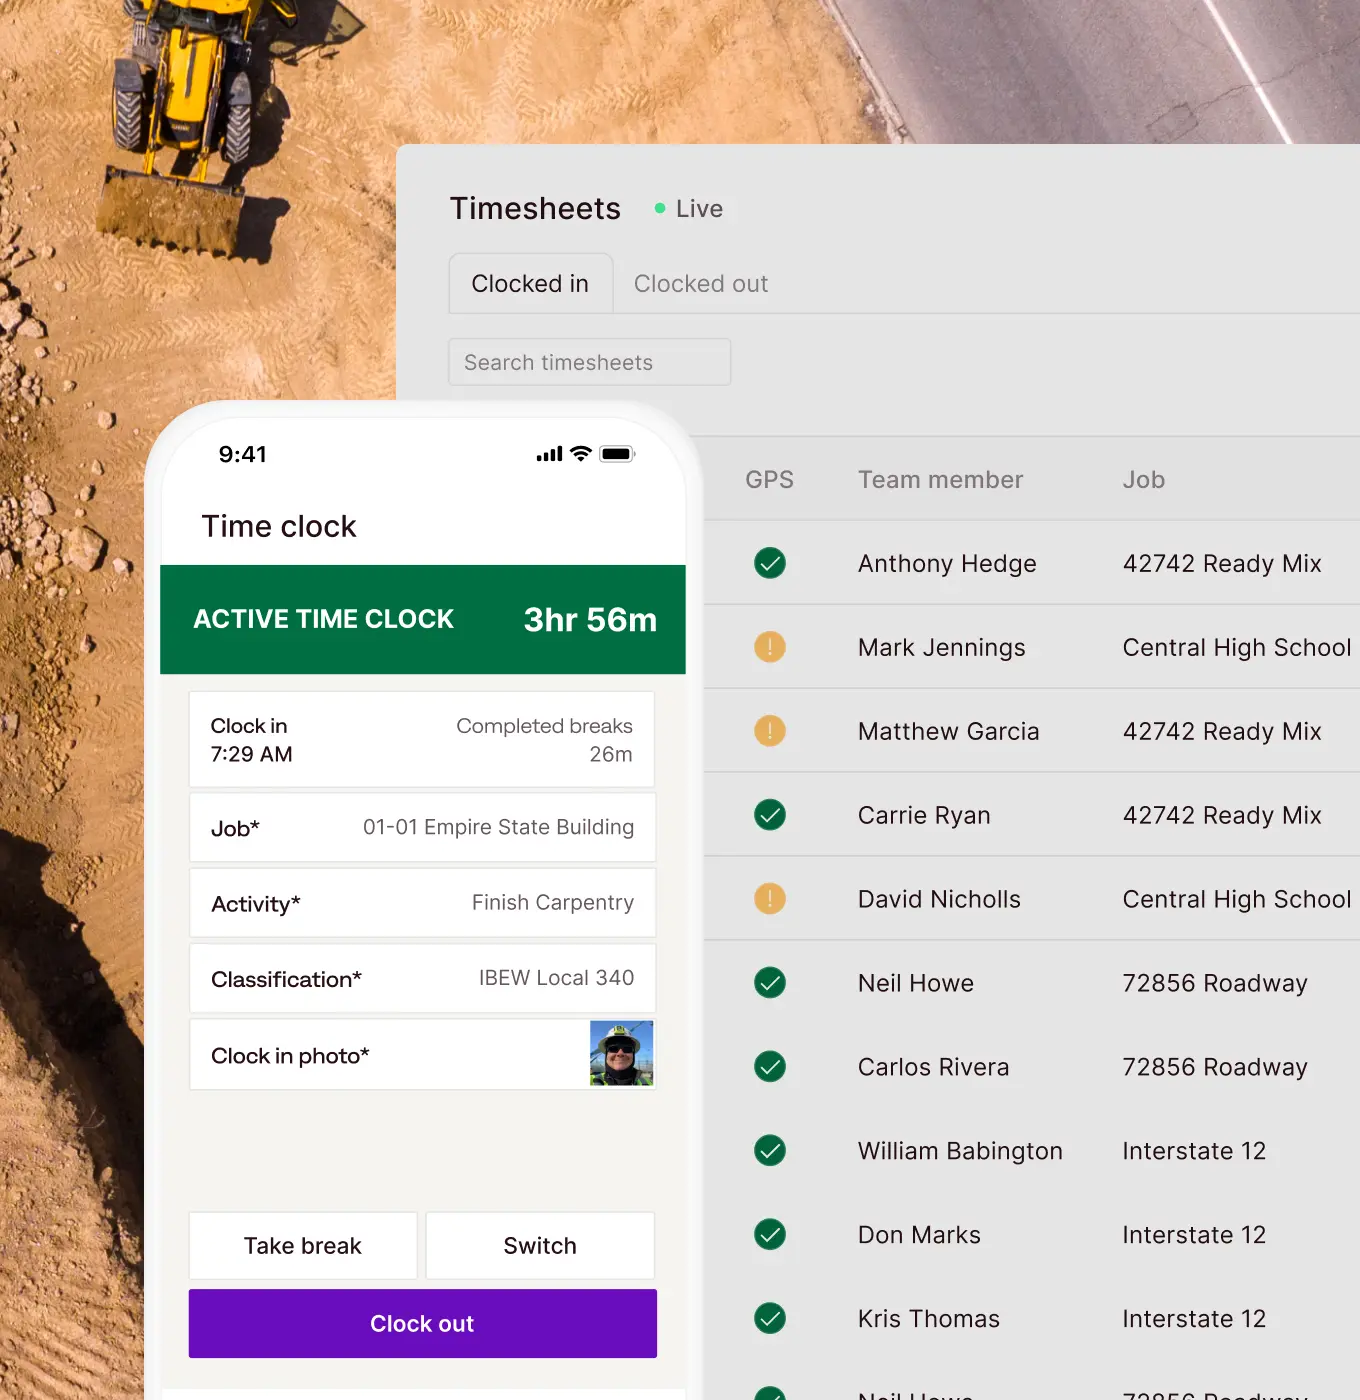1360x1400 pixels.
Task: Click Kris Thomas' job Interstate 12
Action: [1194, 1320]
